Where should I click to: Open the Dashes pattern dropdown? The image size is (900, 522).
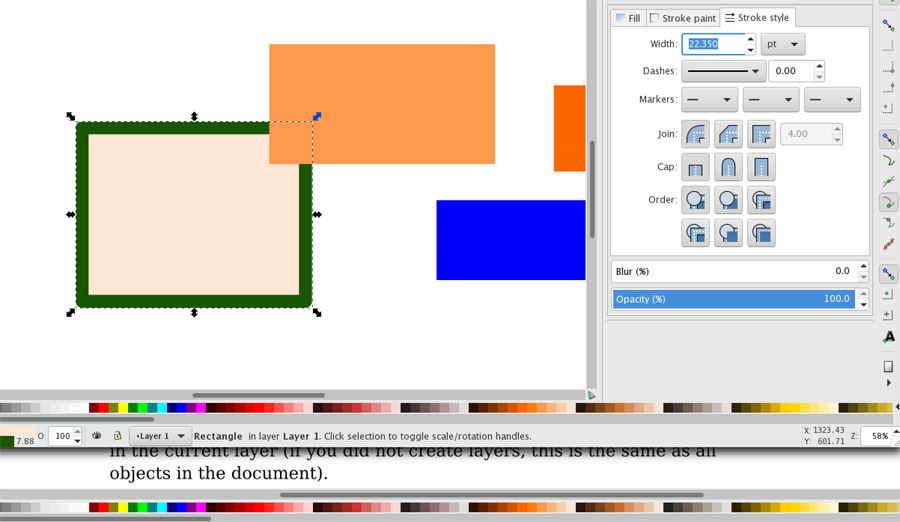723,71
